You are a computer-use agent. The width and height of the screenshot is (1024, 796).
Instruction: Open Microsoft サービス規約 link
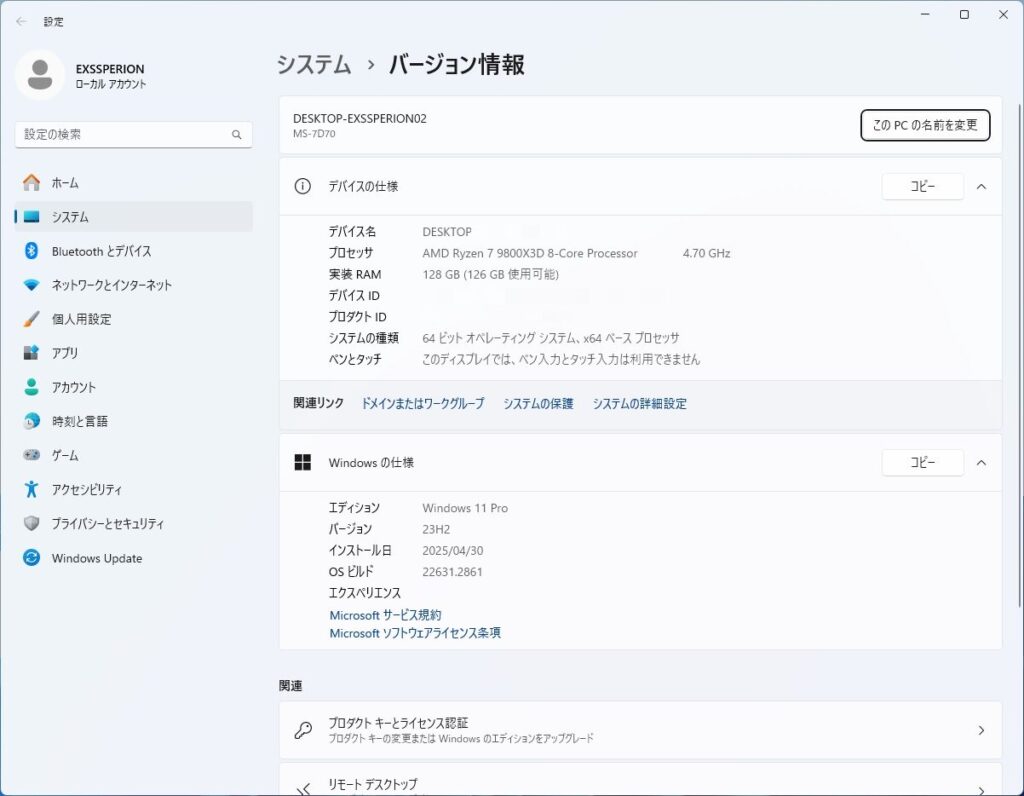[385, 615]
